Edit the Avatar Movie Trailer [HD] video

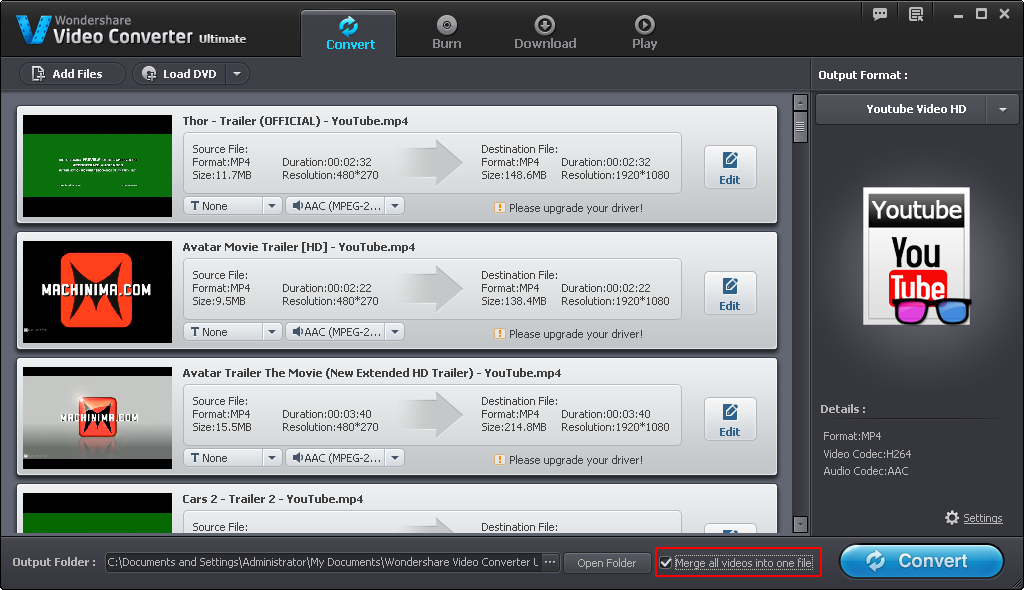[730, 293]
